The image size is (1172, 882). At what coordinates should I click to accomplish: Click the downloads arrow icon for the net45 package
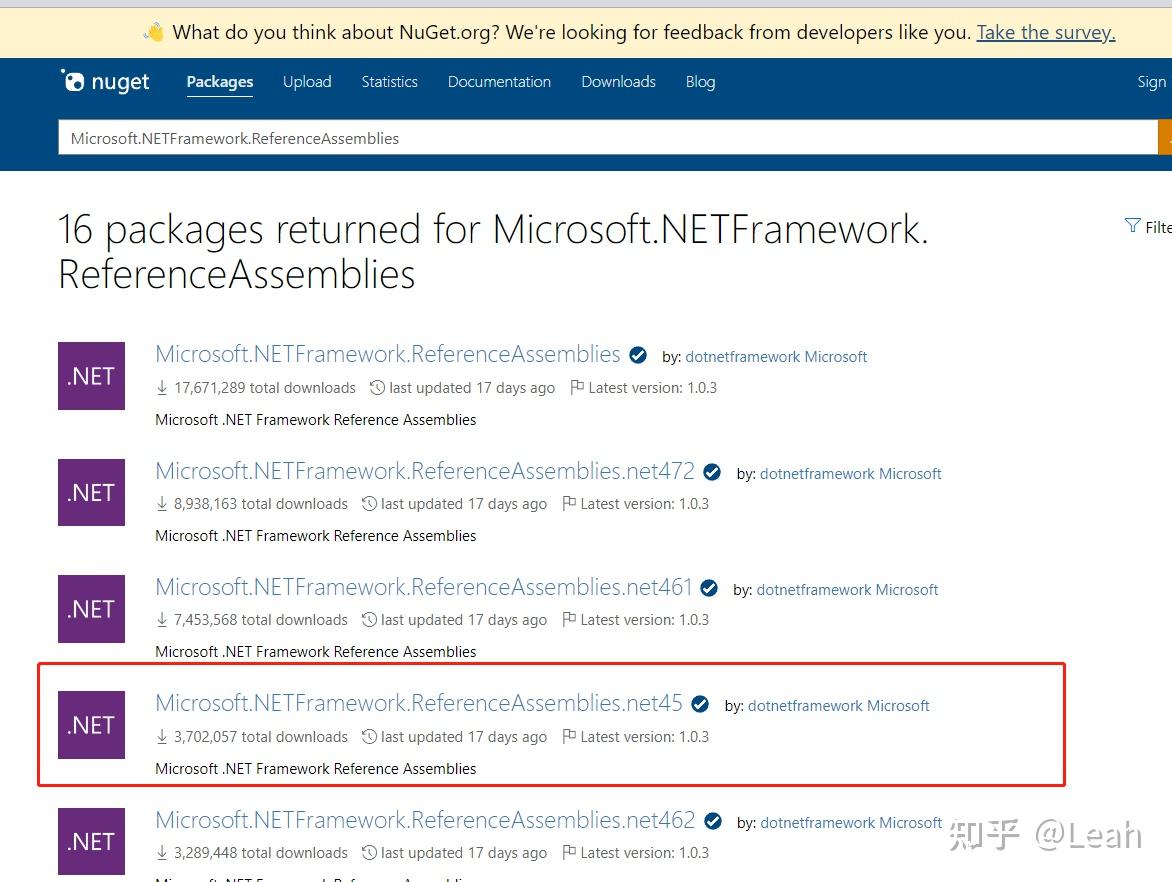(x=162, y=737)
